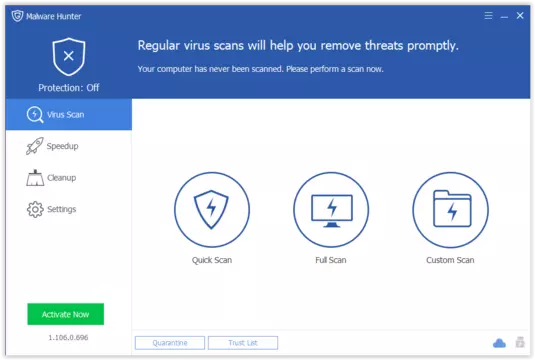Launch Full Scan monitor icon

pyautogui.click(x=331, y=210)
